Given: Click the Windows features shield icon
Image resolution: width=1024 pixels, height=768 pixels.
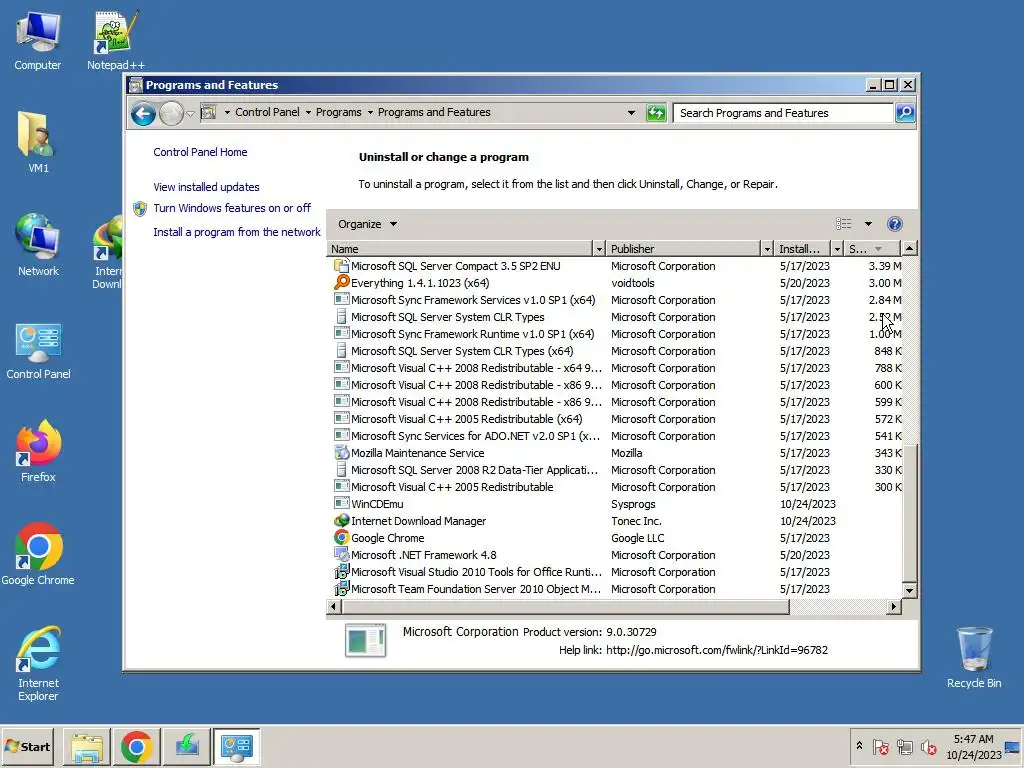Looking at the screenshot, I should pyautogui.click(x=140, y=208).
